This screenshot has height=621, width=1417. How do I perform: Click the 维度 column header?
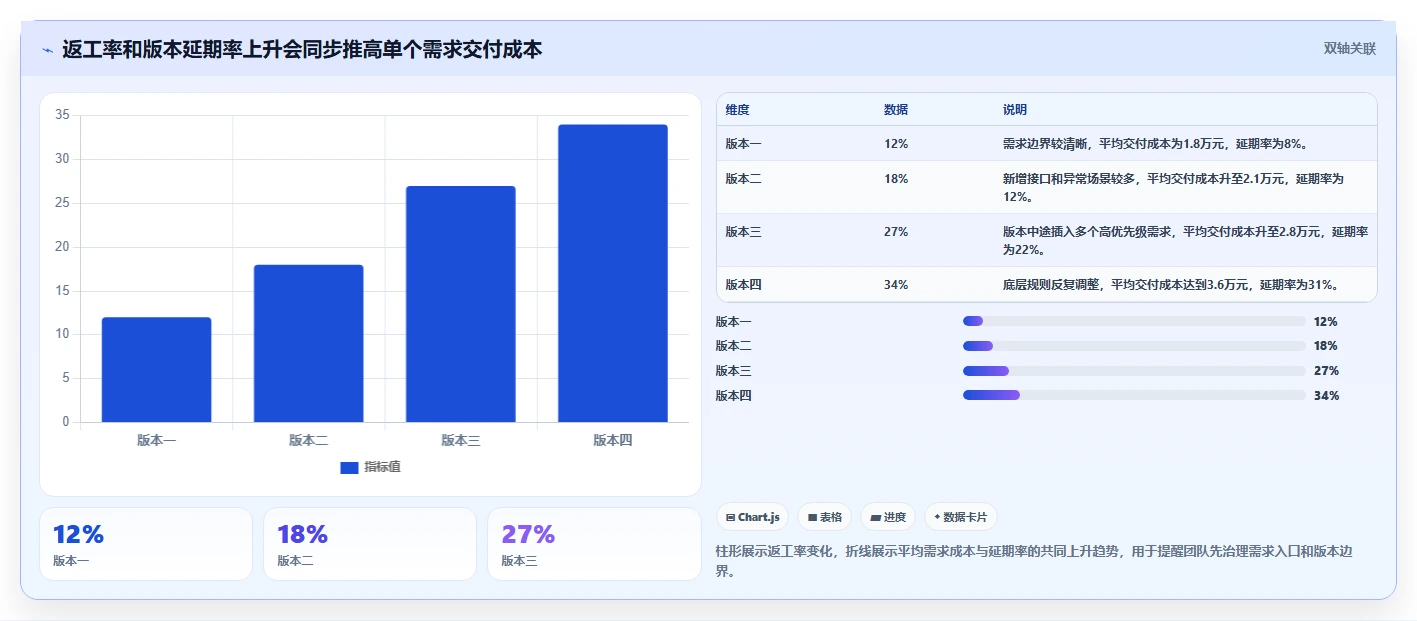pos(738,110)
